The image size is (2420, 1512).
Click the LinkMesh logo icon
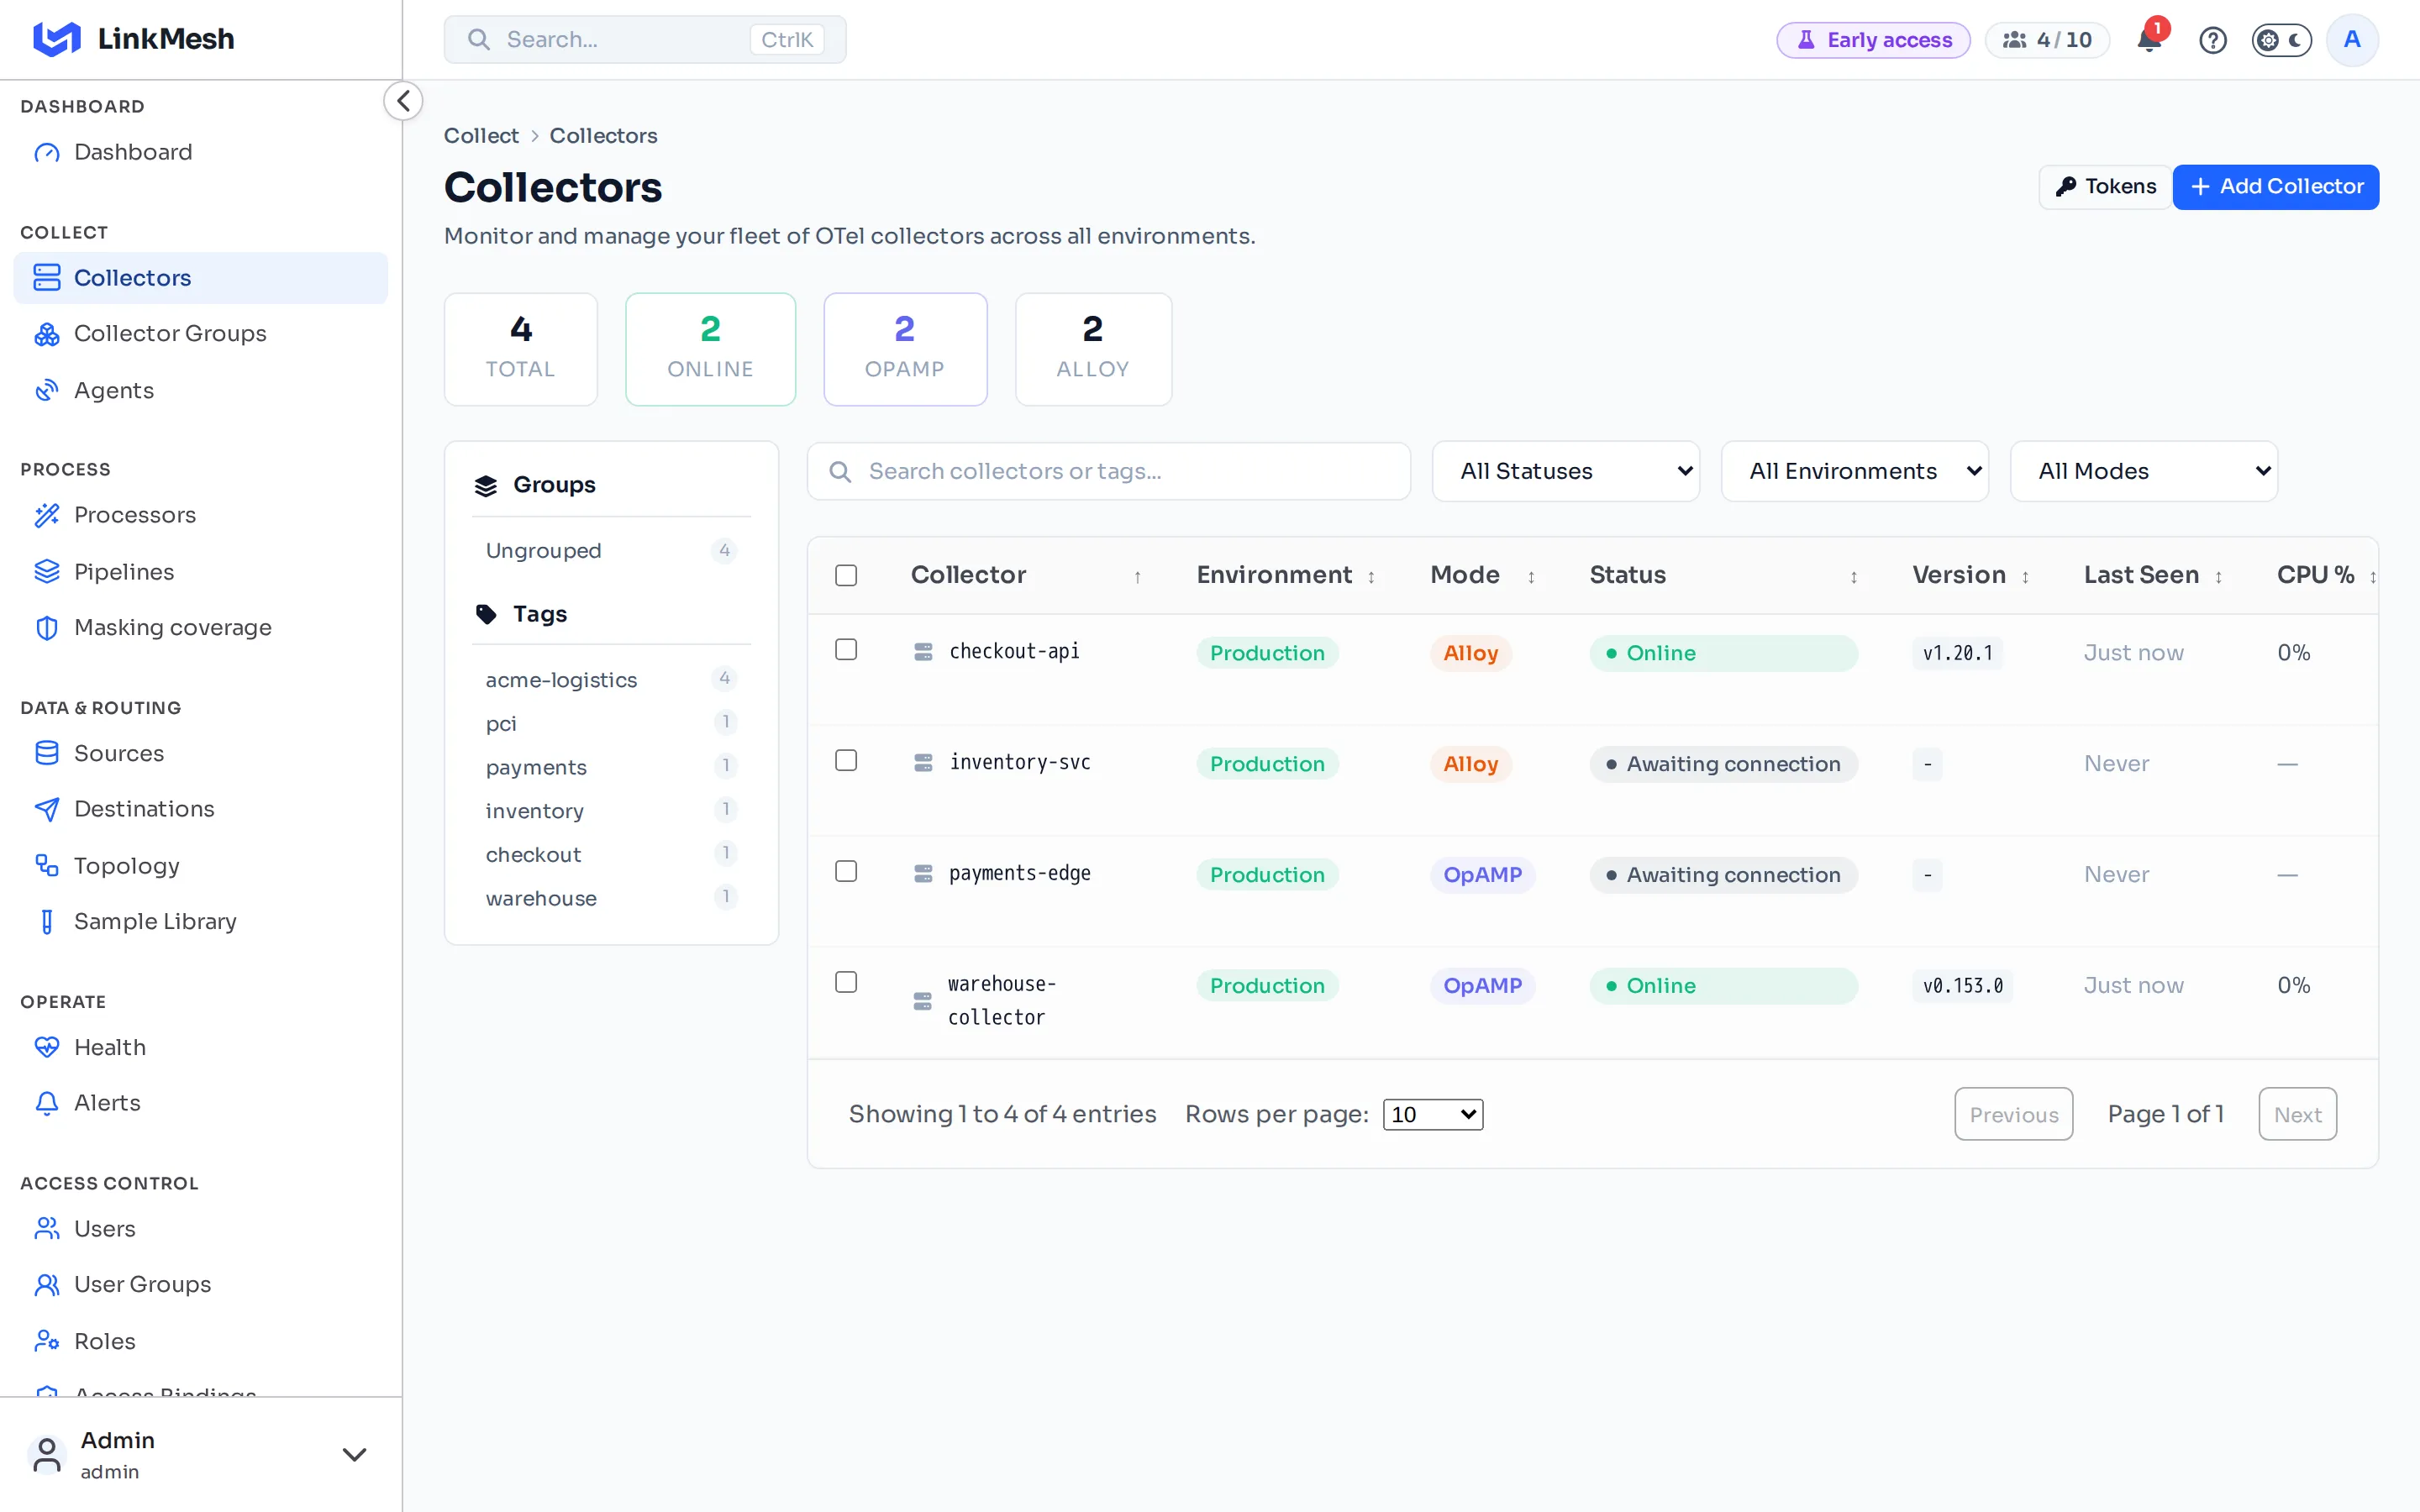coord(56,39)
